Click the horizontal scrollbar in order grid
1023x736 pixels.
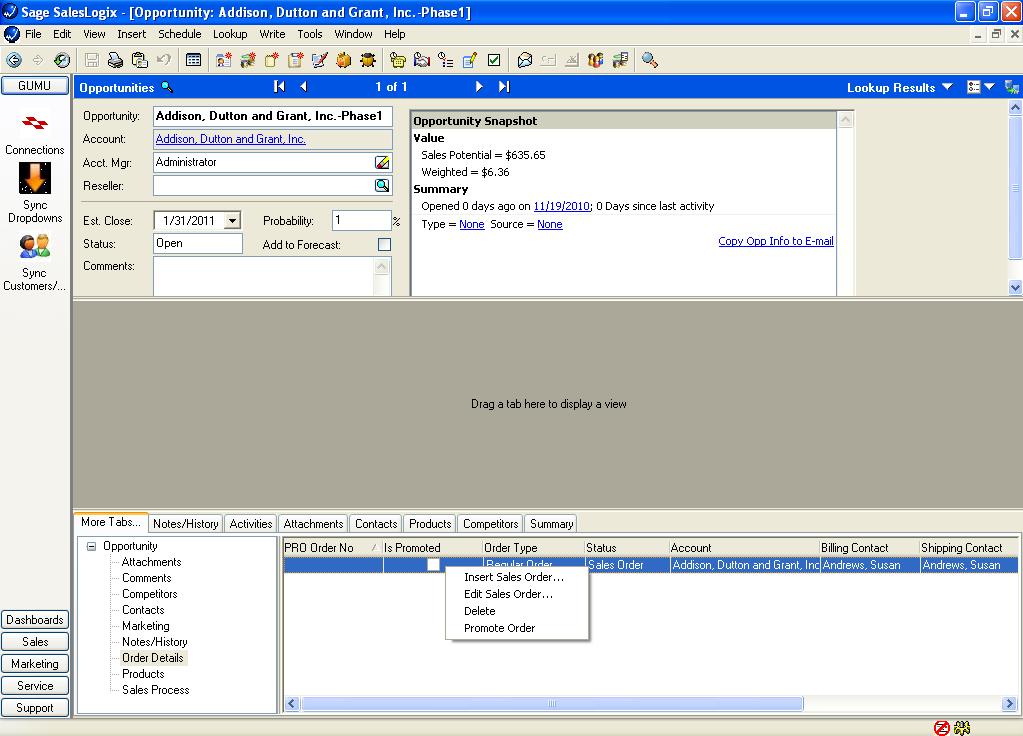[552, 703]
